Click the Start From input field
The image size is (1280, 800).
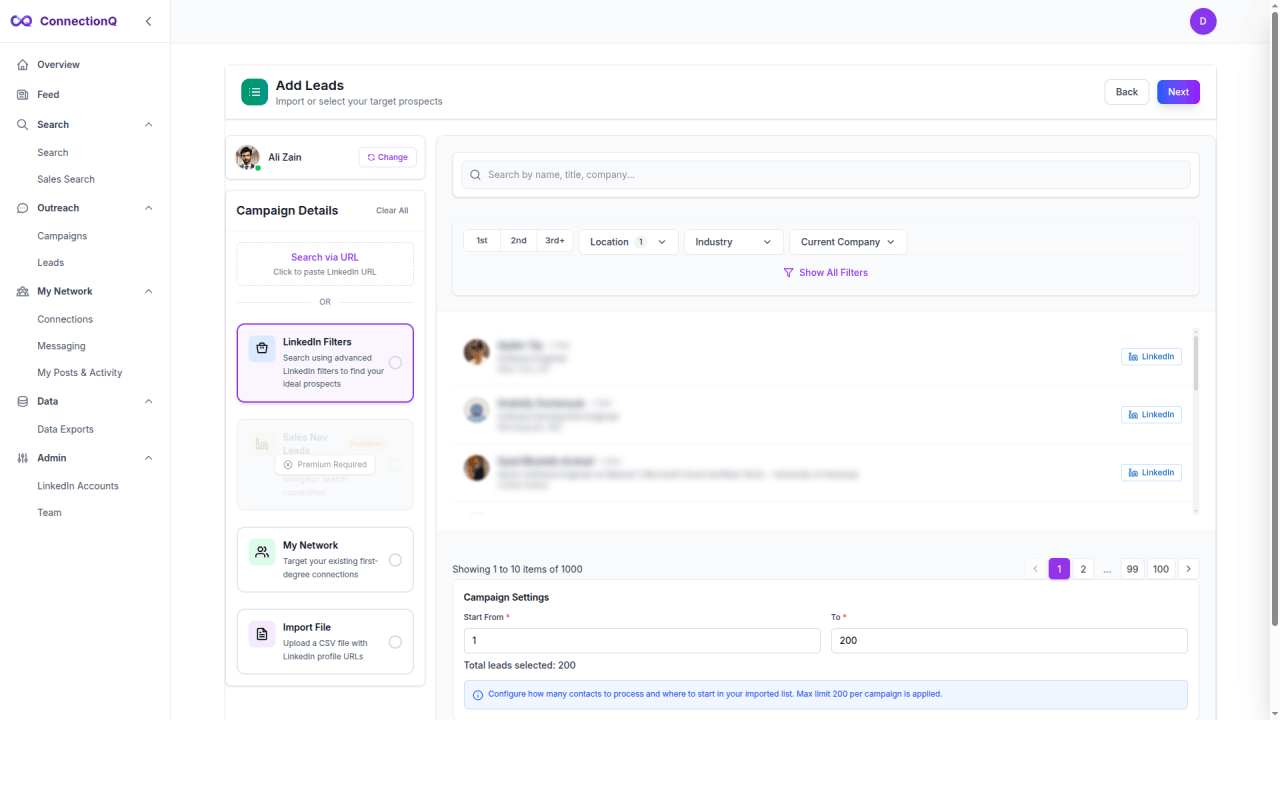click(x=641, y=640)
